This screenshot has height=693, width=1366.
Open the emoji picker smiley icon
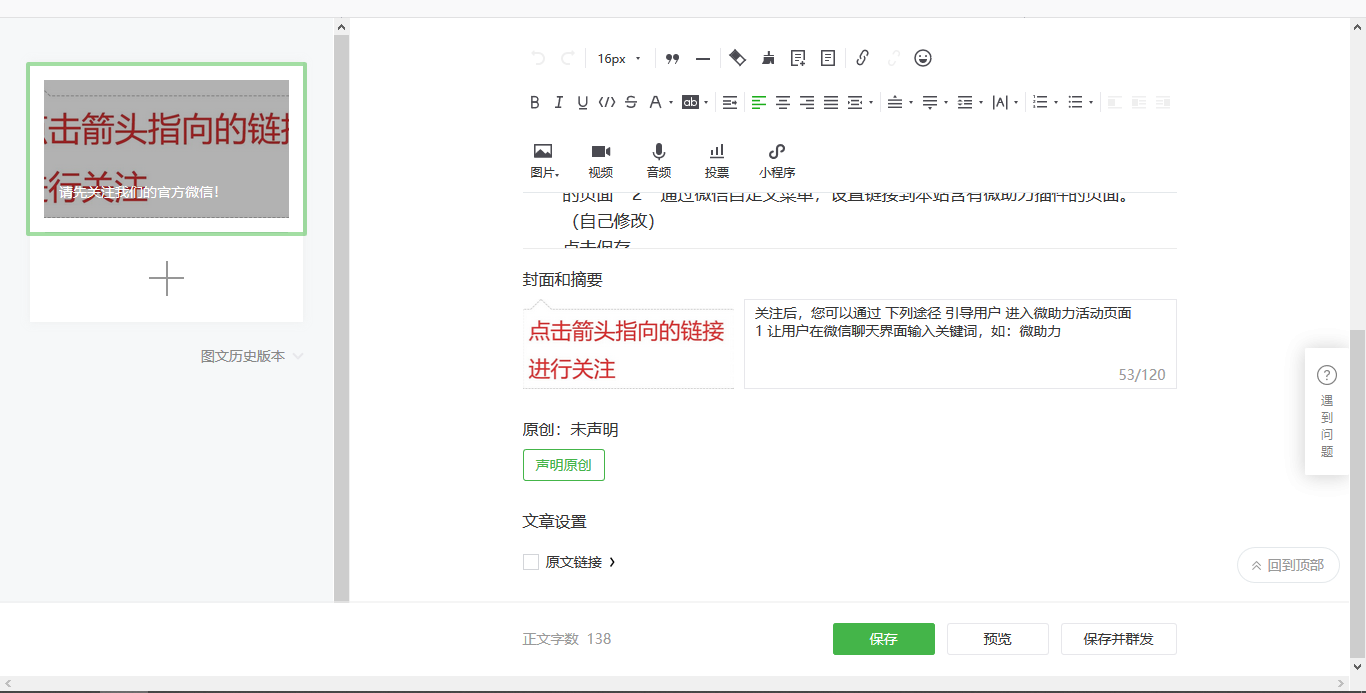pos(923,58)
